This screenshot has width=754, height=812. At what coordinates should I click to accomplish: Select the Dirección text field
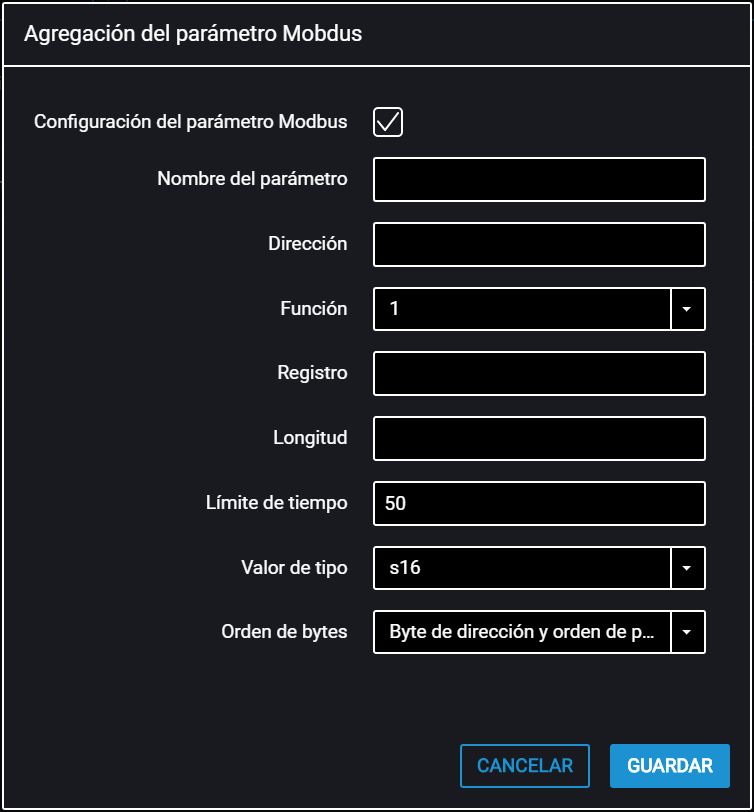click(539, 243)
